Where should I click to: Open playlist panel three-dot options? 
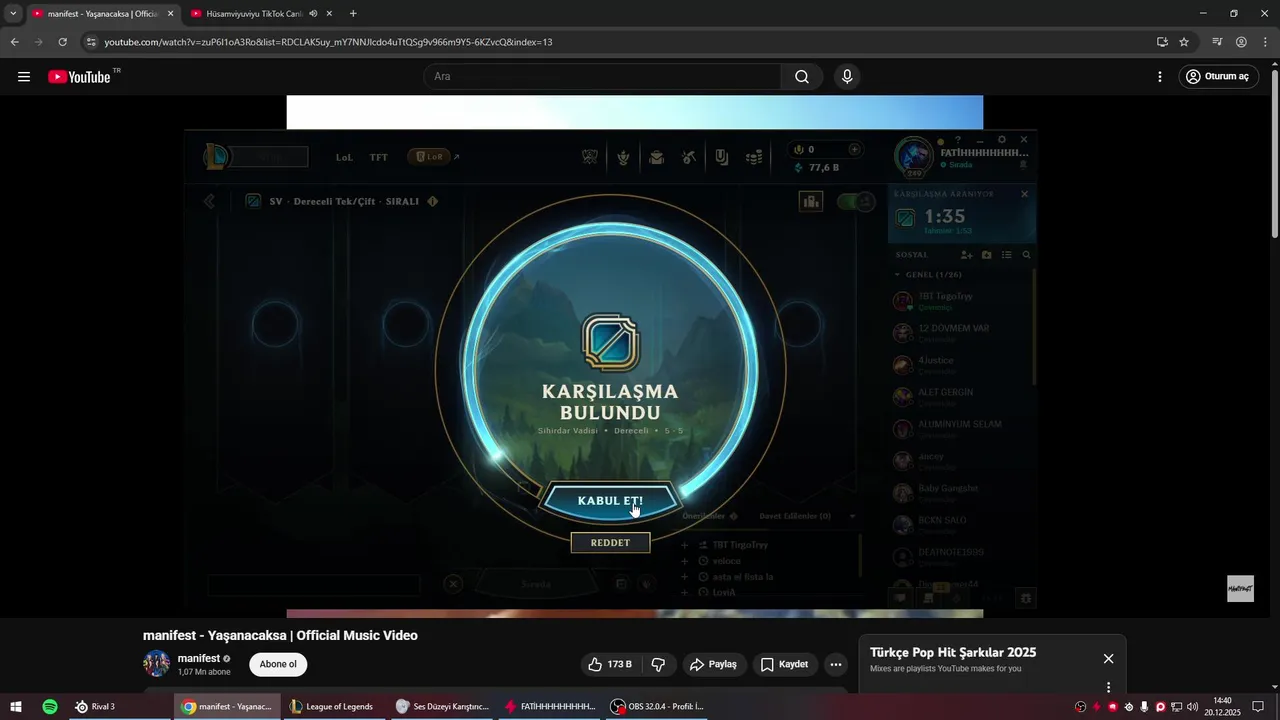click(1108, 687)
